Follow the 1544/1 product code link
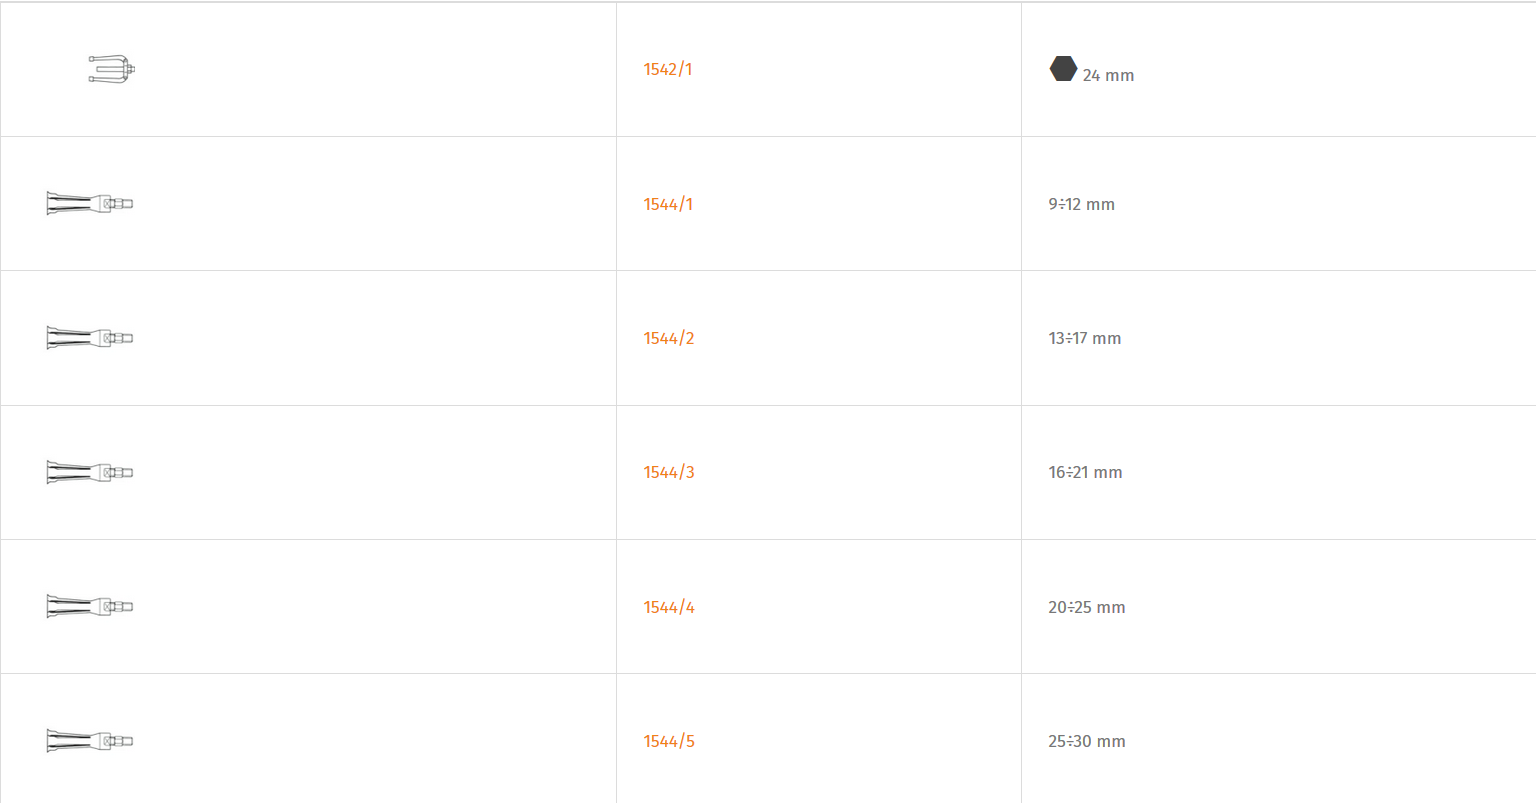This screenshot has width=1536, height=803. (667, 204)
